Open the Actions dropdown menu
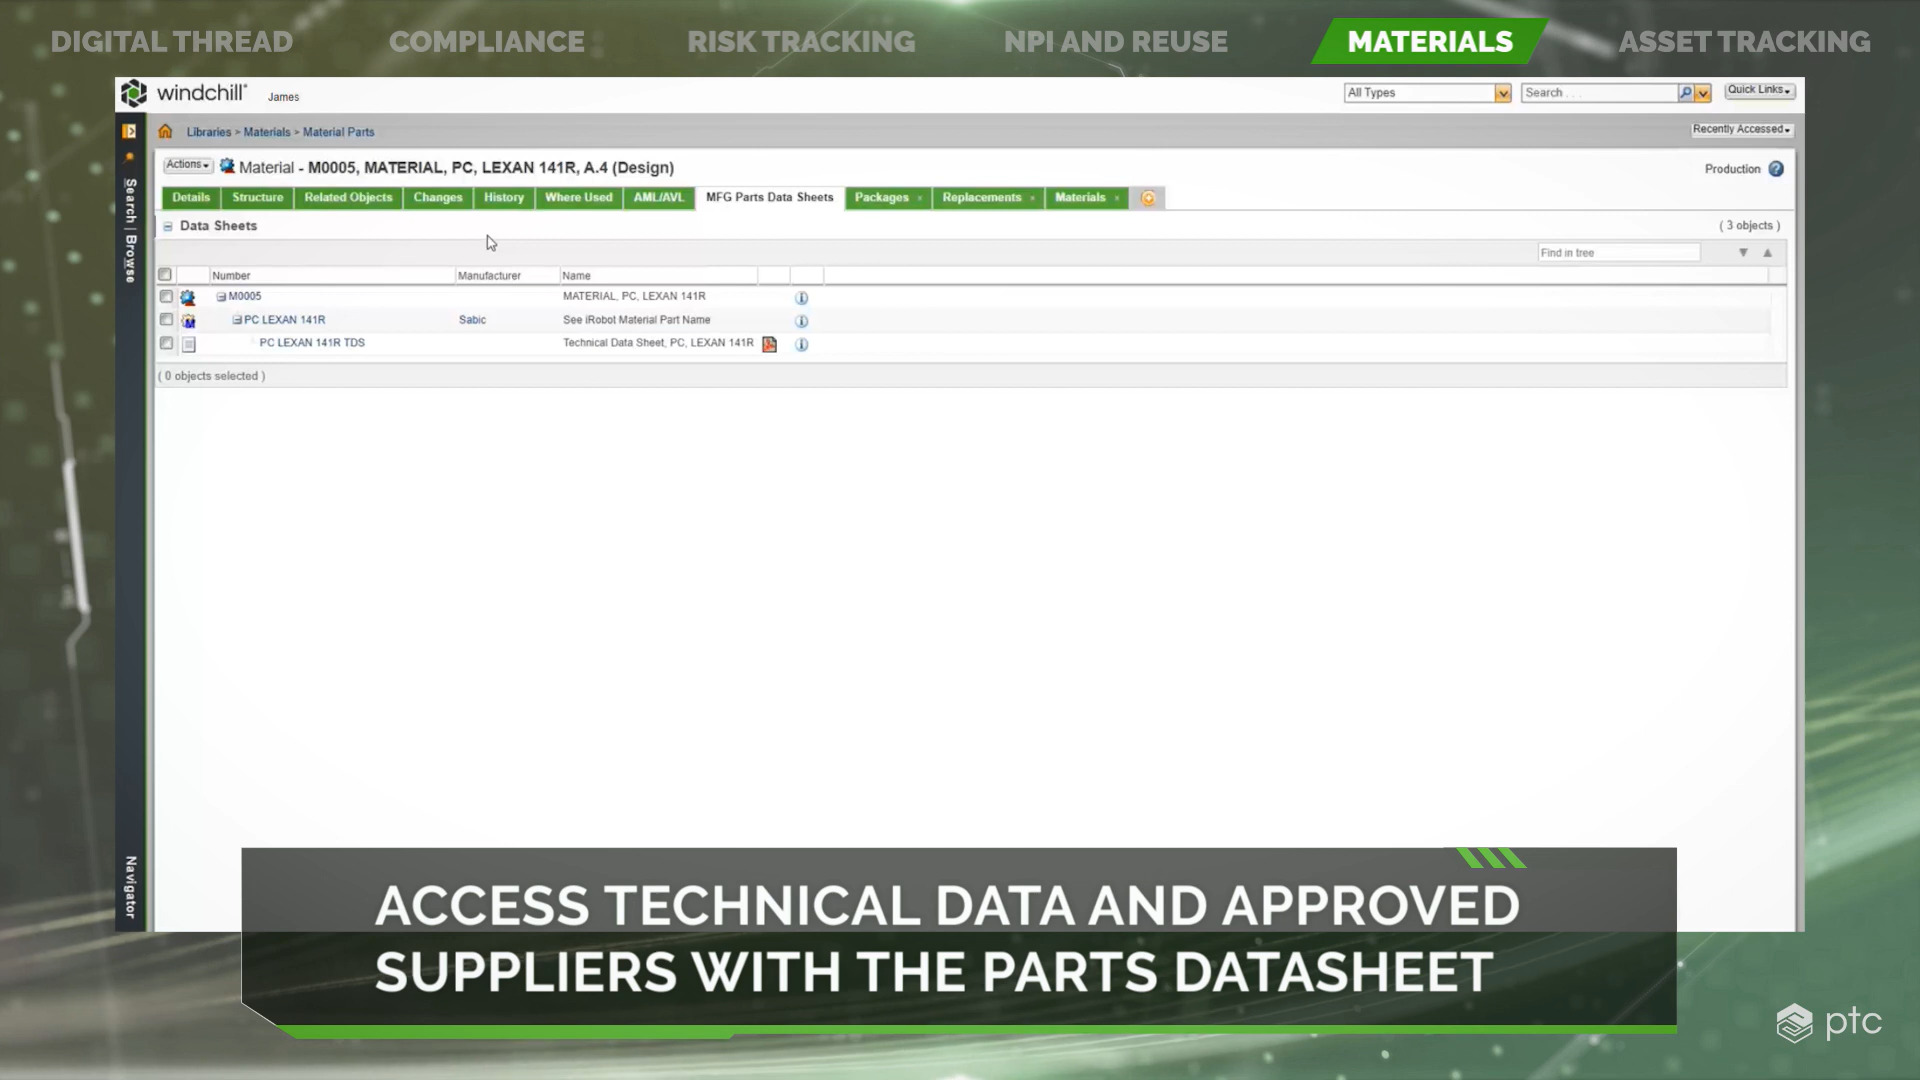This screenshot has height=1080, width=1920. click(x=188, y=165)
